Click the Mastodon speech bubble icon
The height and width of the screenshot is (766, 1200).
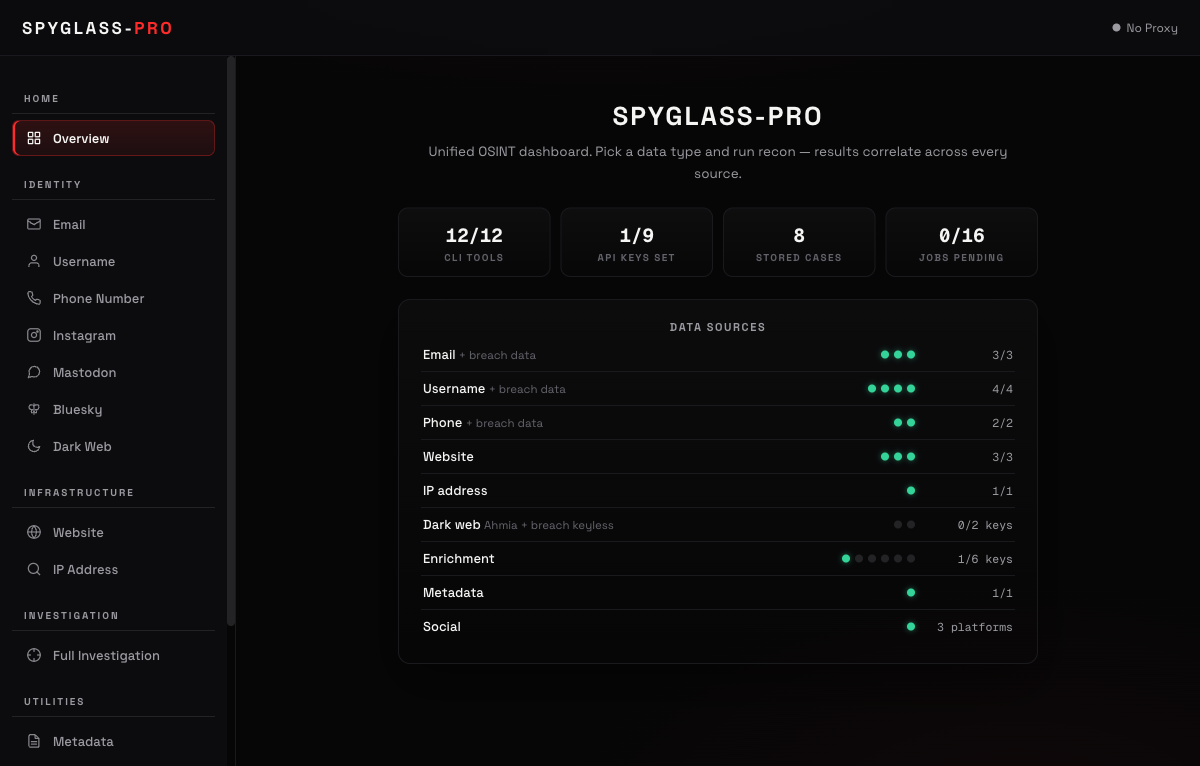[34, 372]
